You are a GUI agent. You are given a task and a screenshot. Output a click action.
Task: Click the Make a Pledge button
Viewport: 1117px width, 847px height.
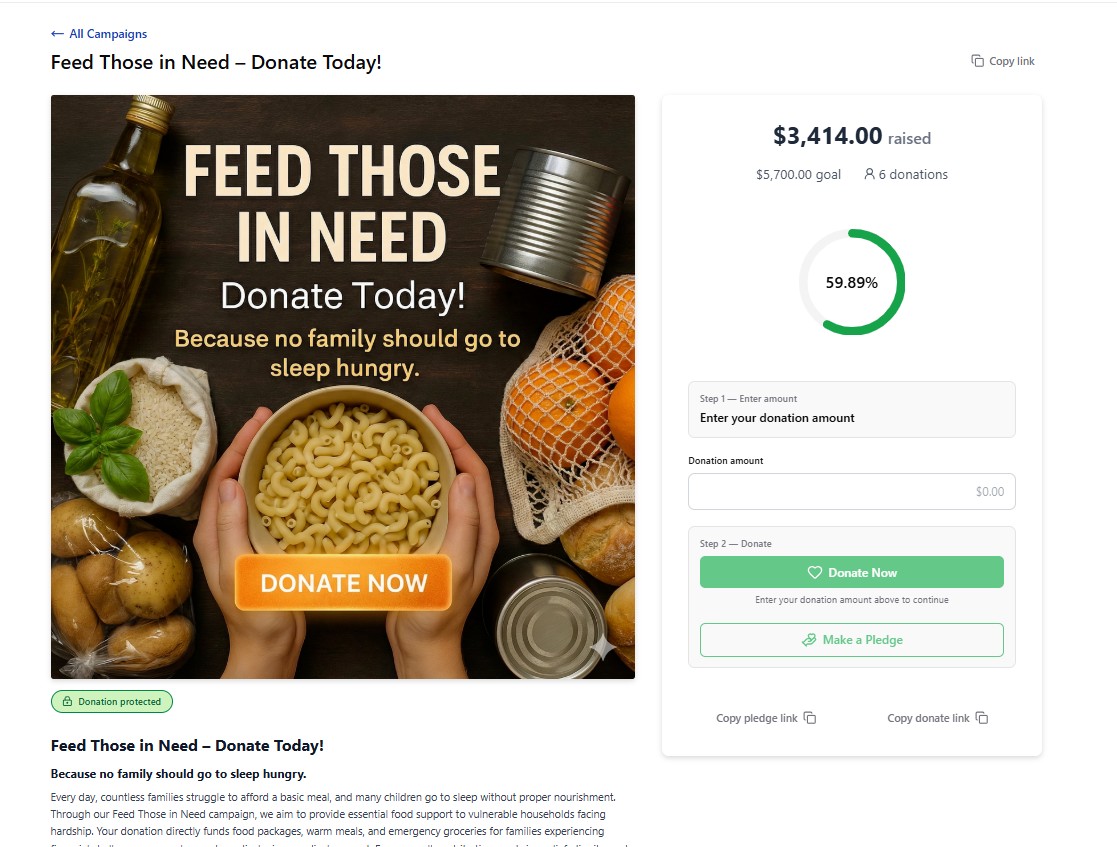coord(851,640)
